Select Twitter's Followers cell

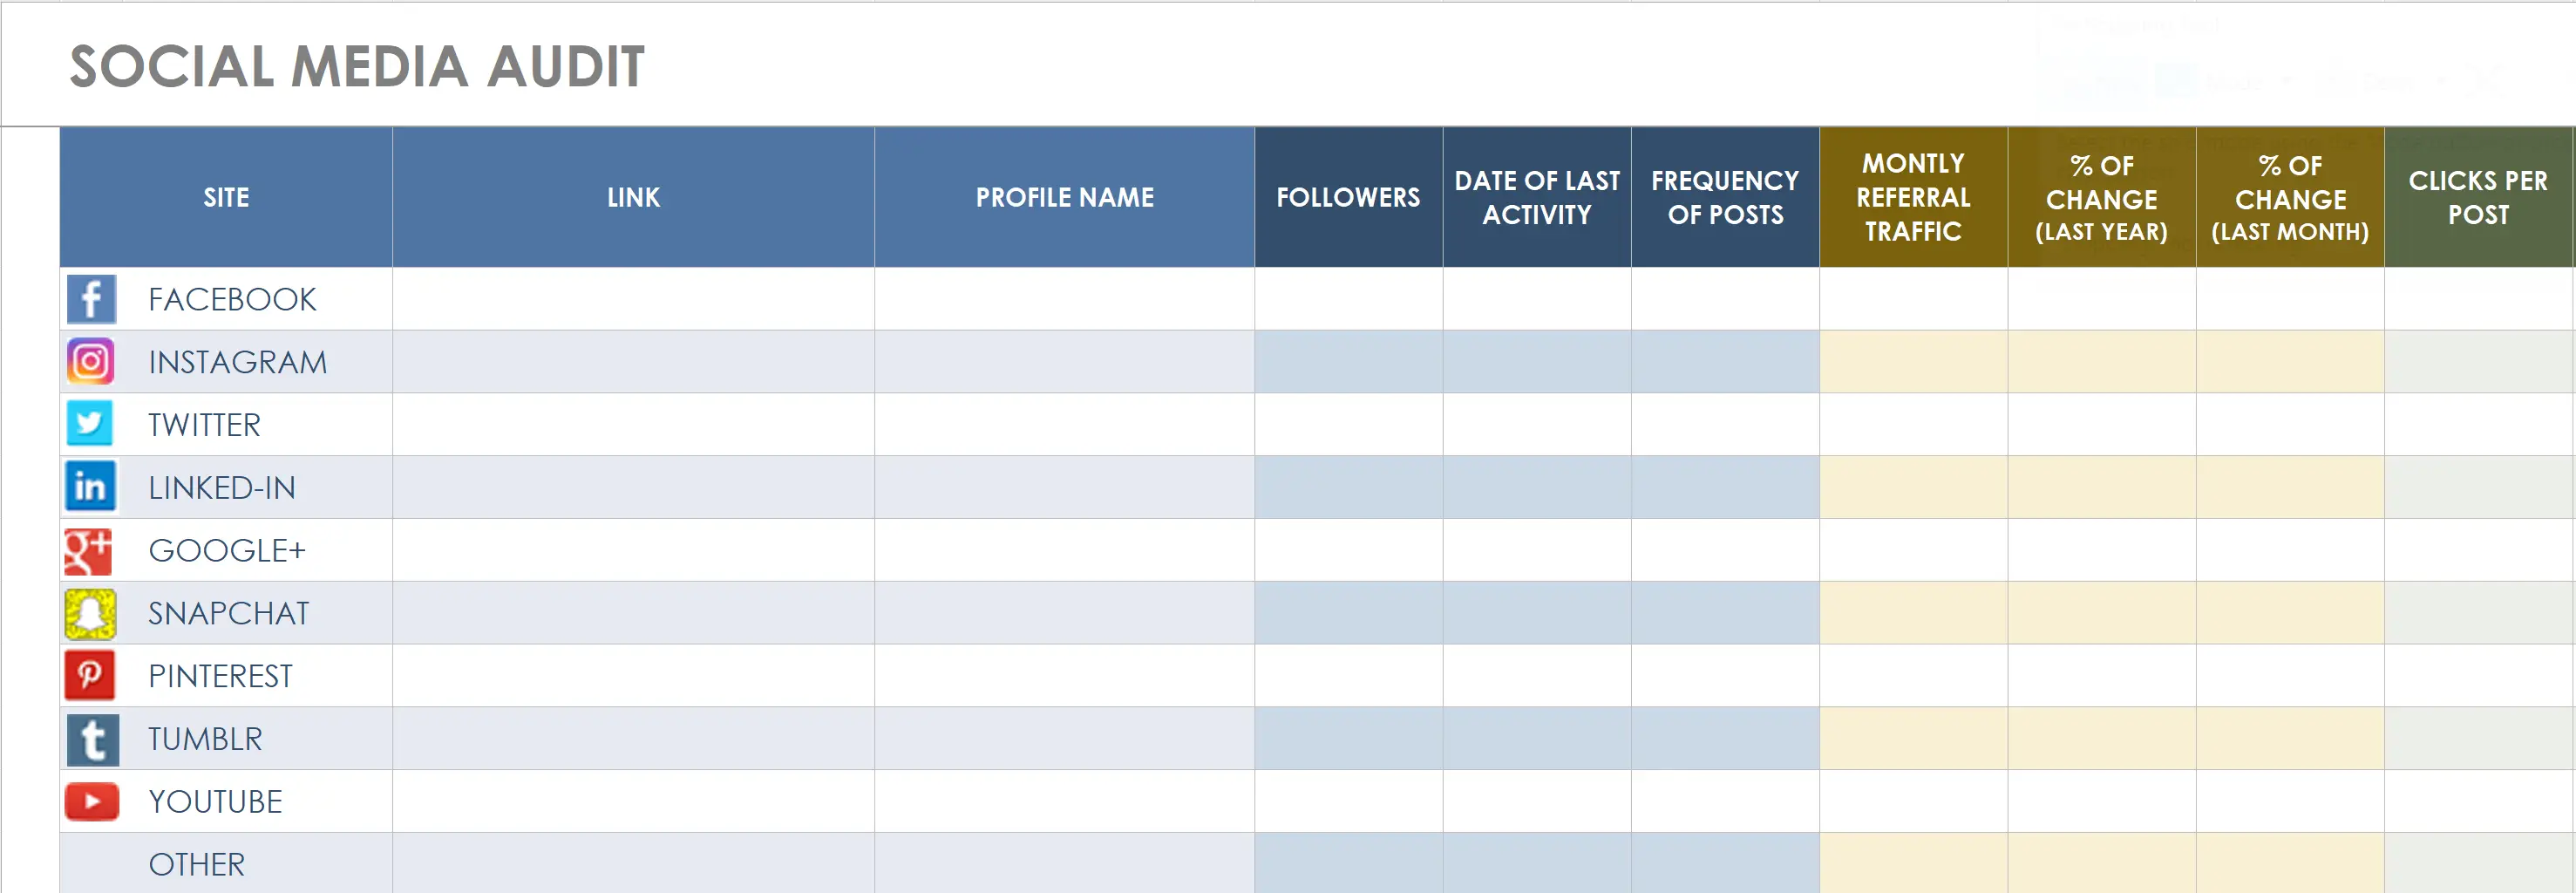(x=1348, y=424)
